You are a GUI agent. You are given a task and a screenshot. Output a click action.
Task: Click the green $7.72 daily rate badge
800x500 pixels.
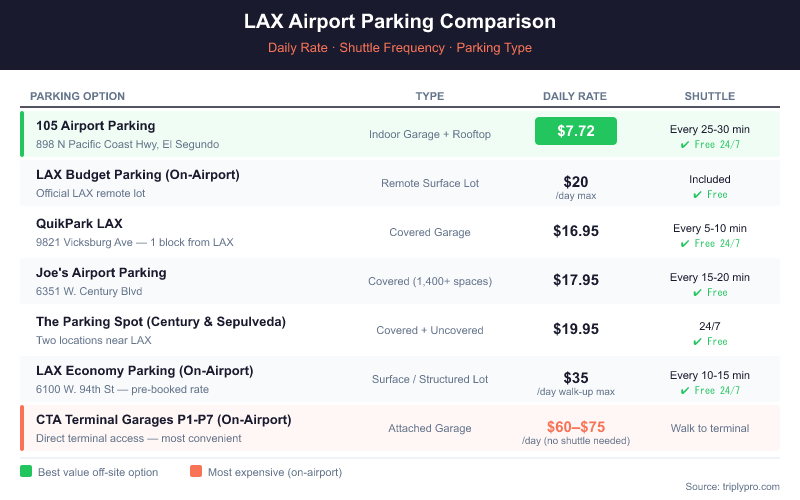575,131
